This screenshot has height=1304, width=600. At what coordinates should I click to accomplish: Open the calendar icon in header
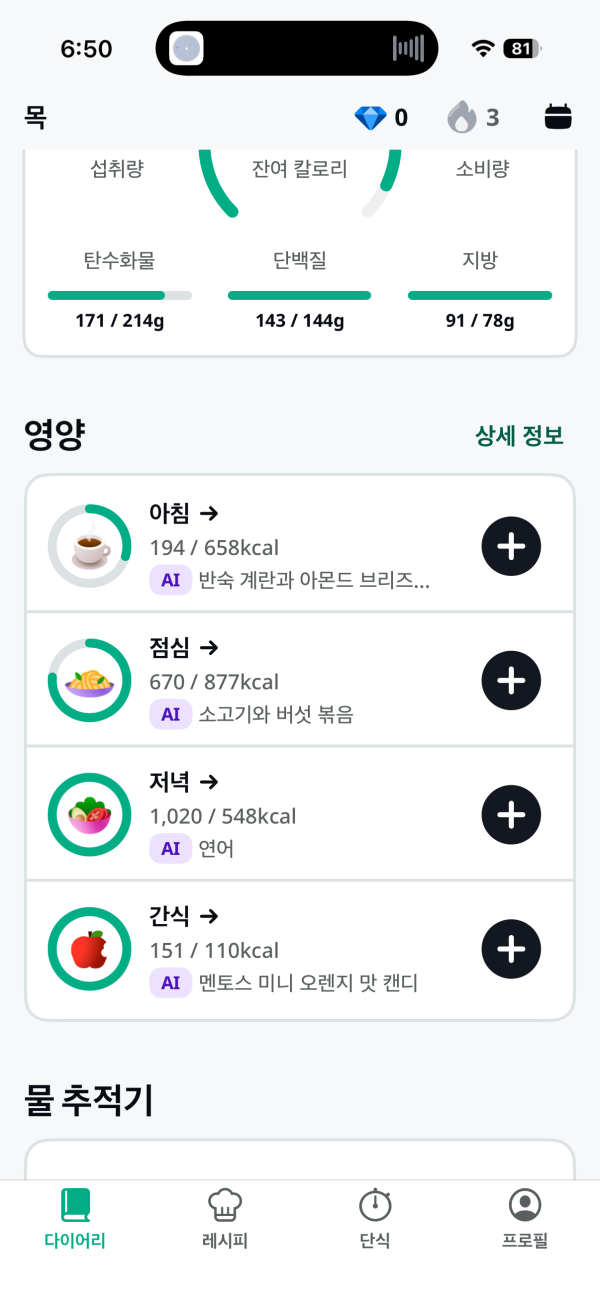click(558, 118)
